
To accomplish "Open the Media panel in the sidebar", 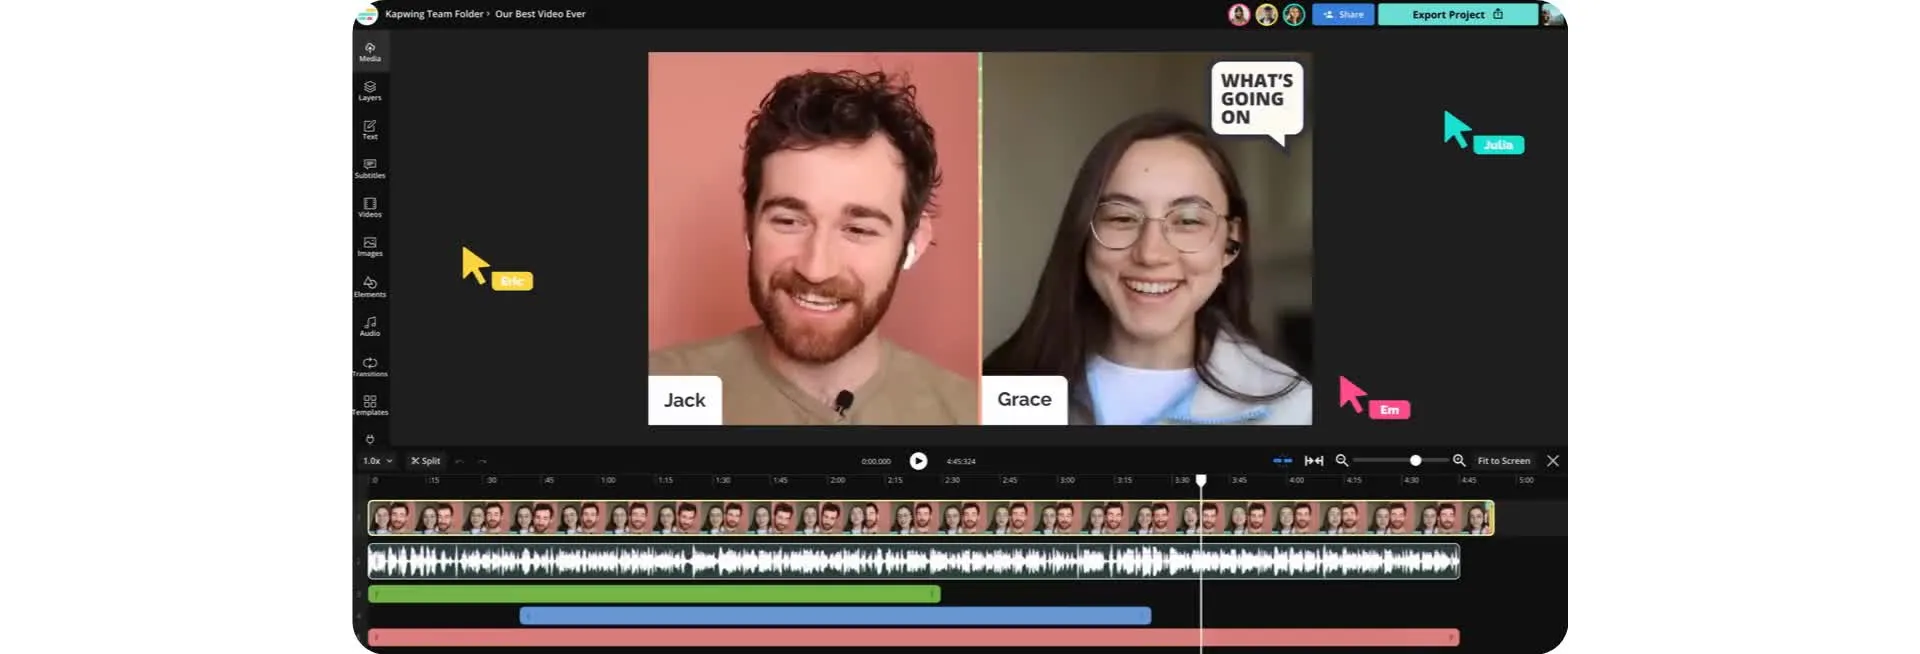I will [370, 52].
